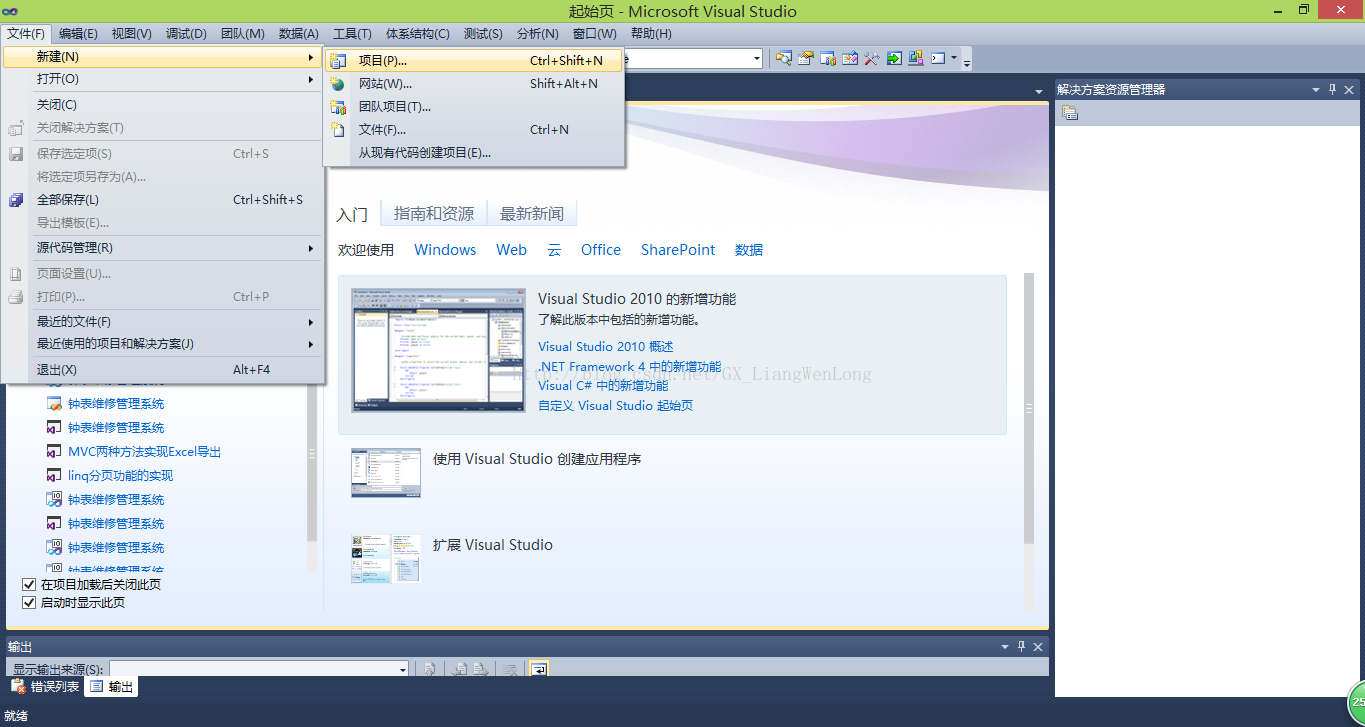Open the Properties window toolbar icon
The height and width of the screenshot is (727, 1365).
pos(805,58)
